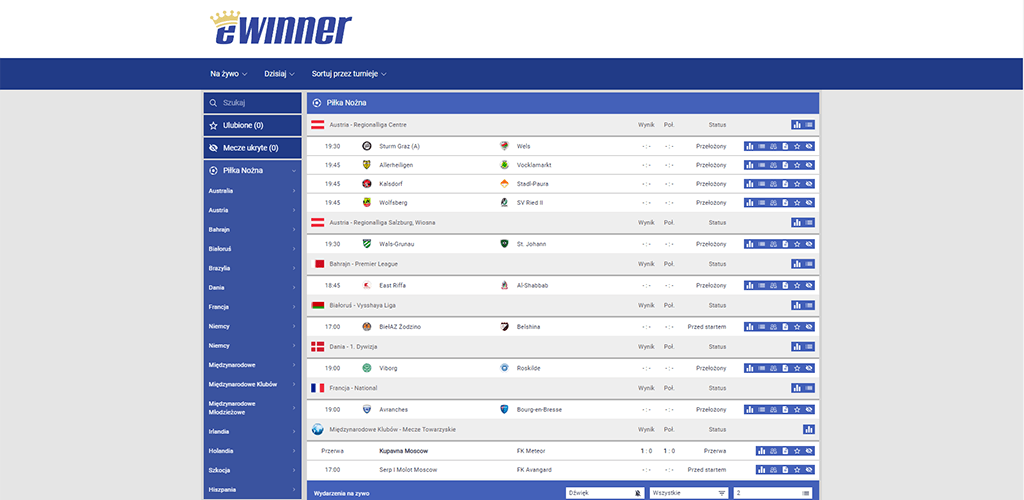The image size is (1024, 500).
Task: Show Mecze ukryte (0) hidden matches
Action: [252, 148]
